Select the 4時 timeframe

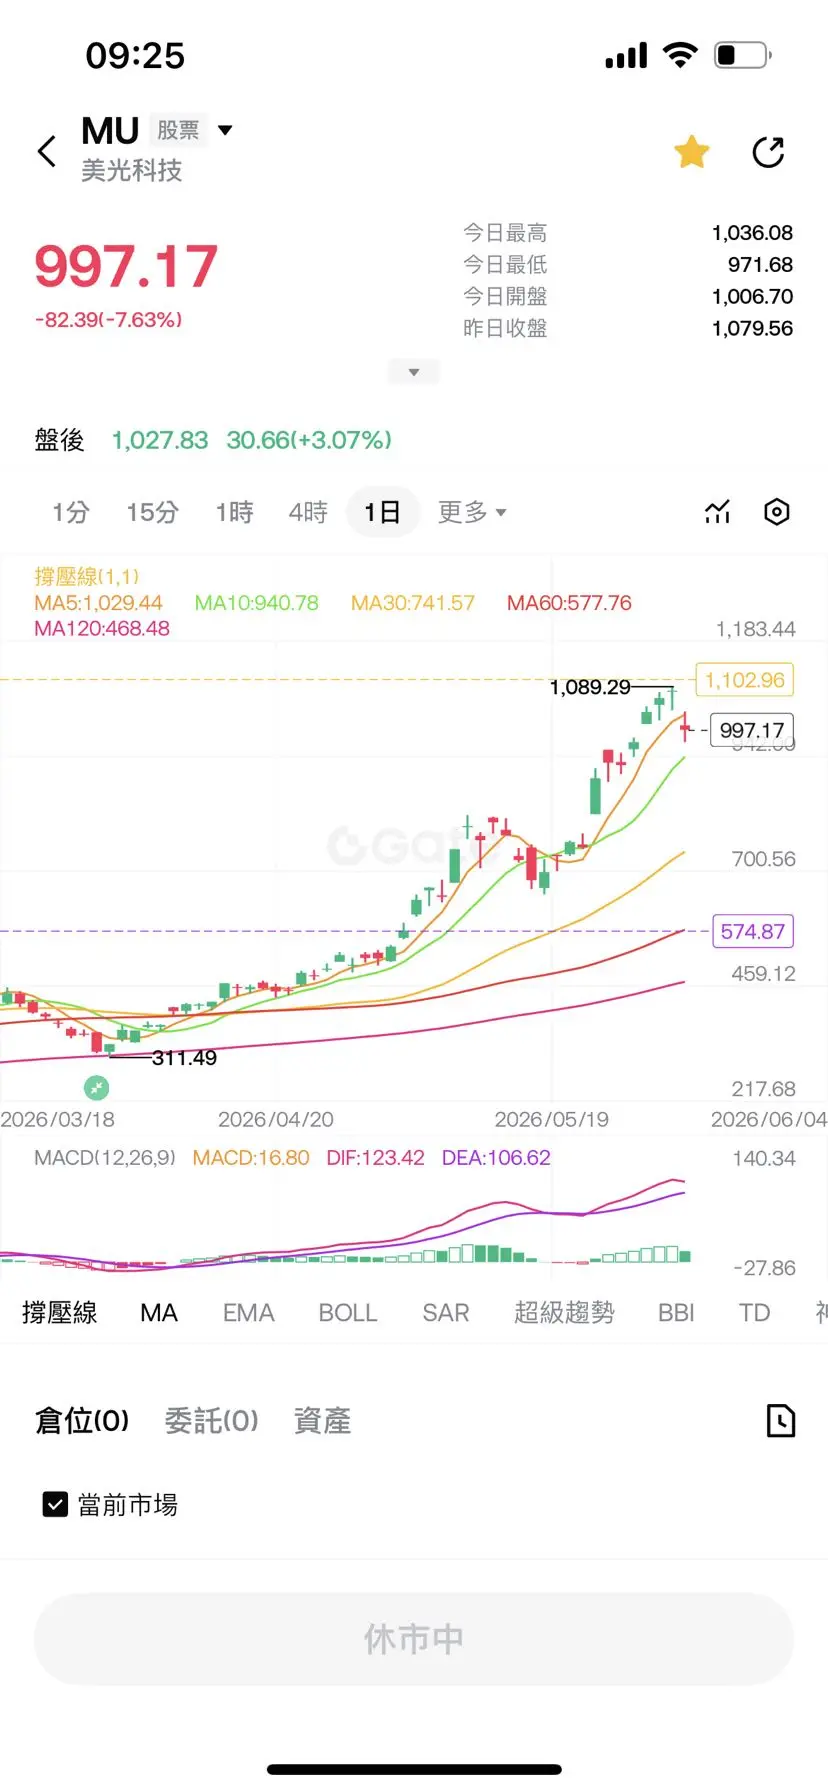point(308,512)
